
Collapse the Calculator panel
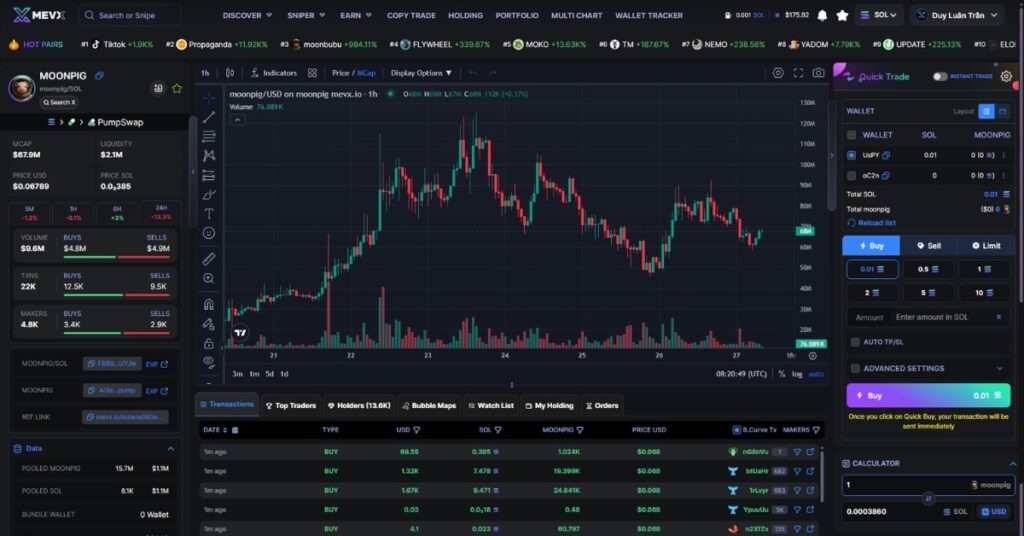1012,464
